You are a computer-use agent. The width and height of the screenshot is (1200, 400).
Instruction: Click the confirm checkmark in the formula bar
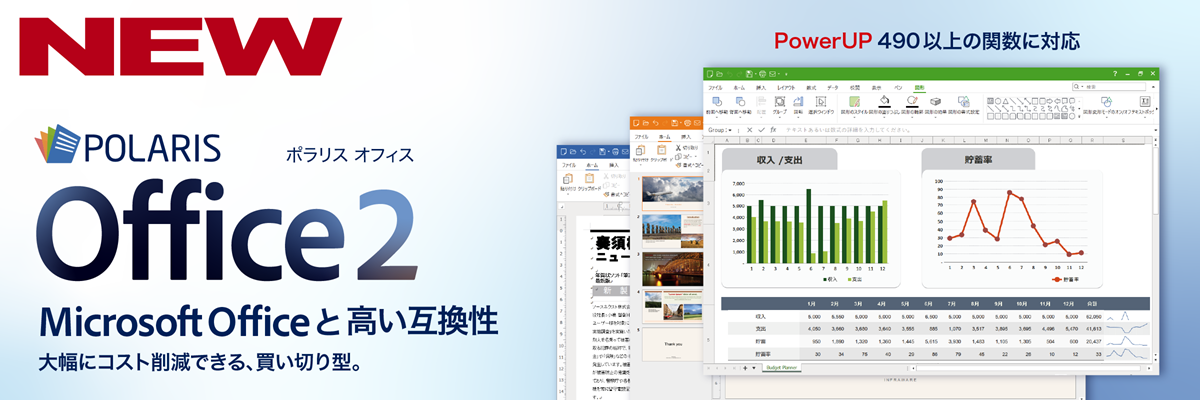click(x=761, y=130)
